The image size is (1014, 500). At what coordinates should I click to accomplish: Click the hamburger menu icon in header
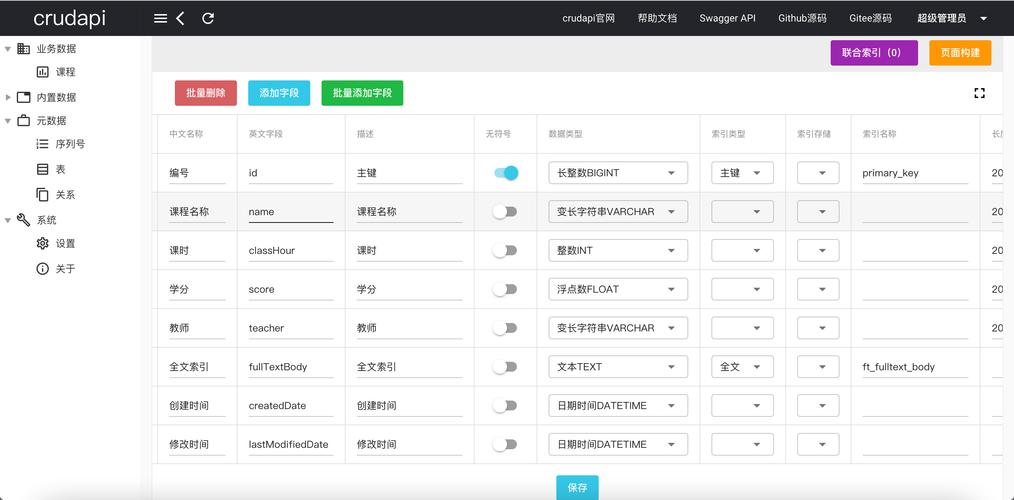[160, 18]
